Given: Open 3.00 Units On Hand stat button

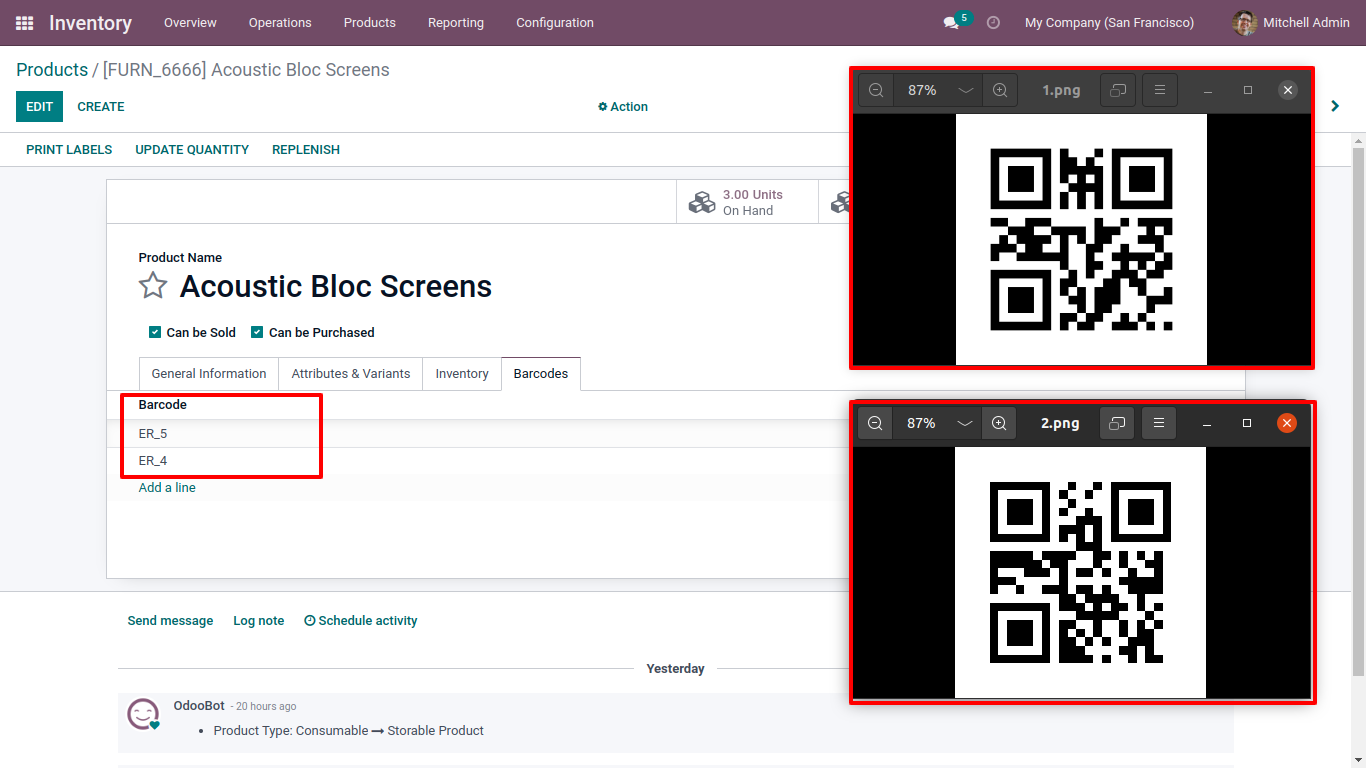Looking at the screenshot, I should pyautogui.click(x=747, y=202).
